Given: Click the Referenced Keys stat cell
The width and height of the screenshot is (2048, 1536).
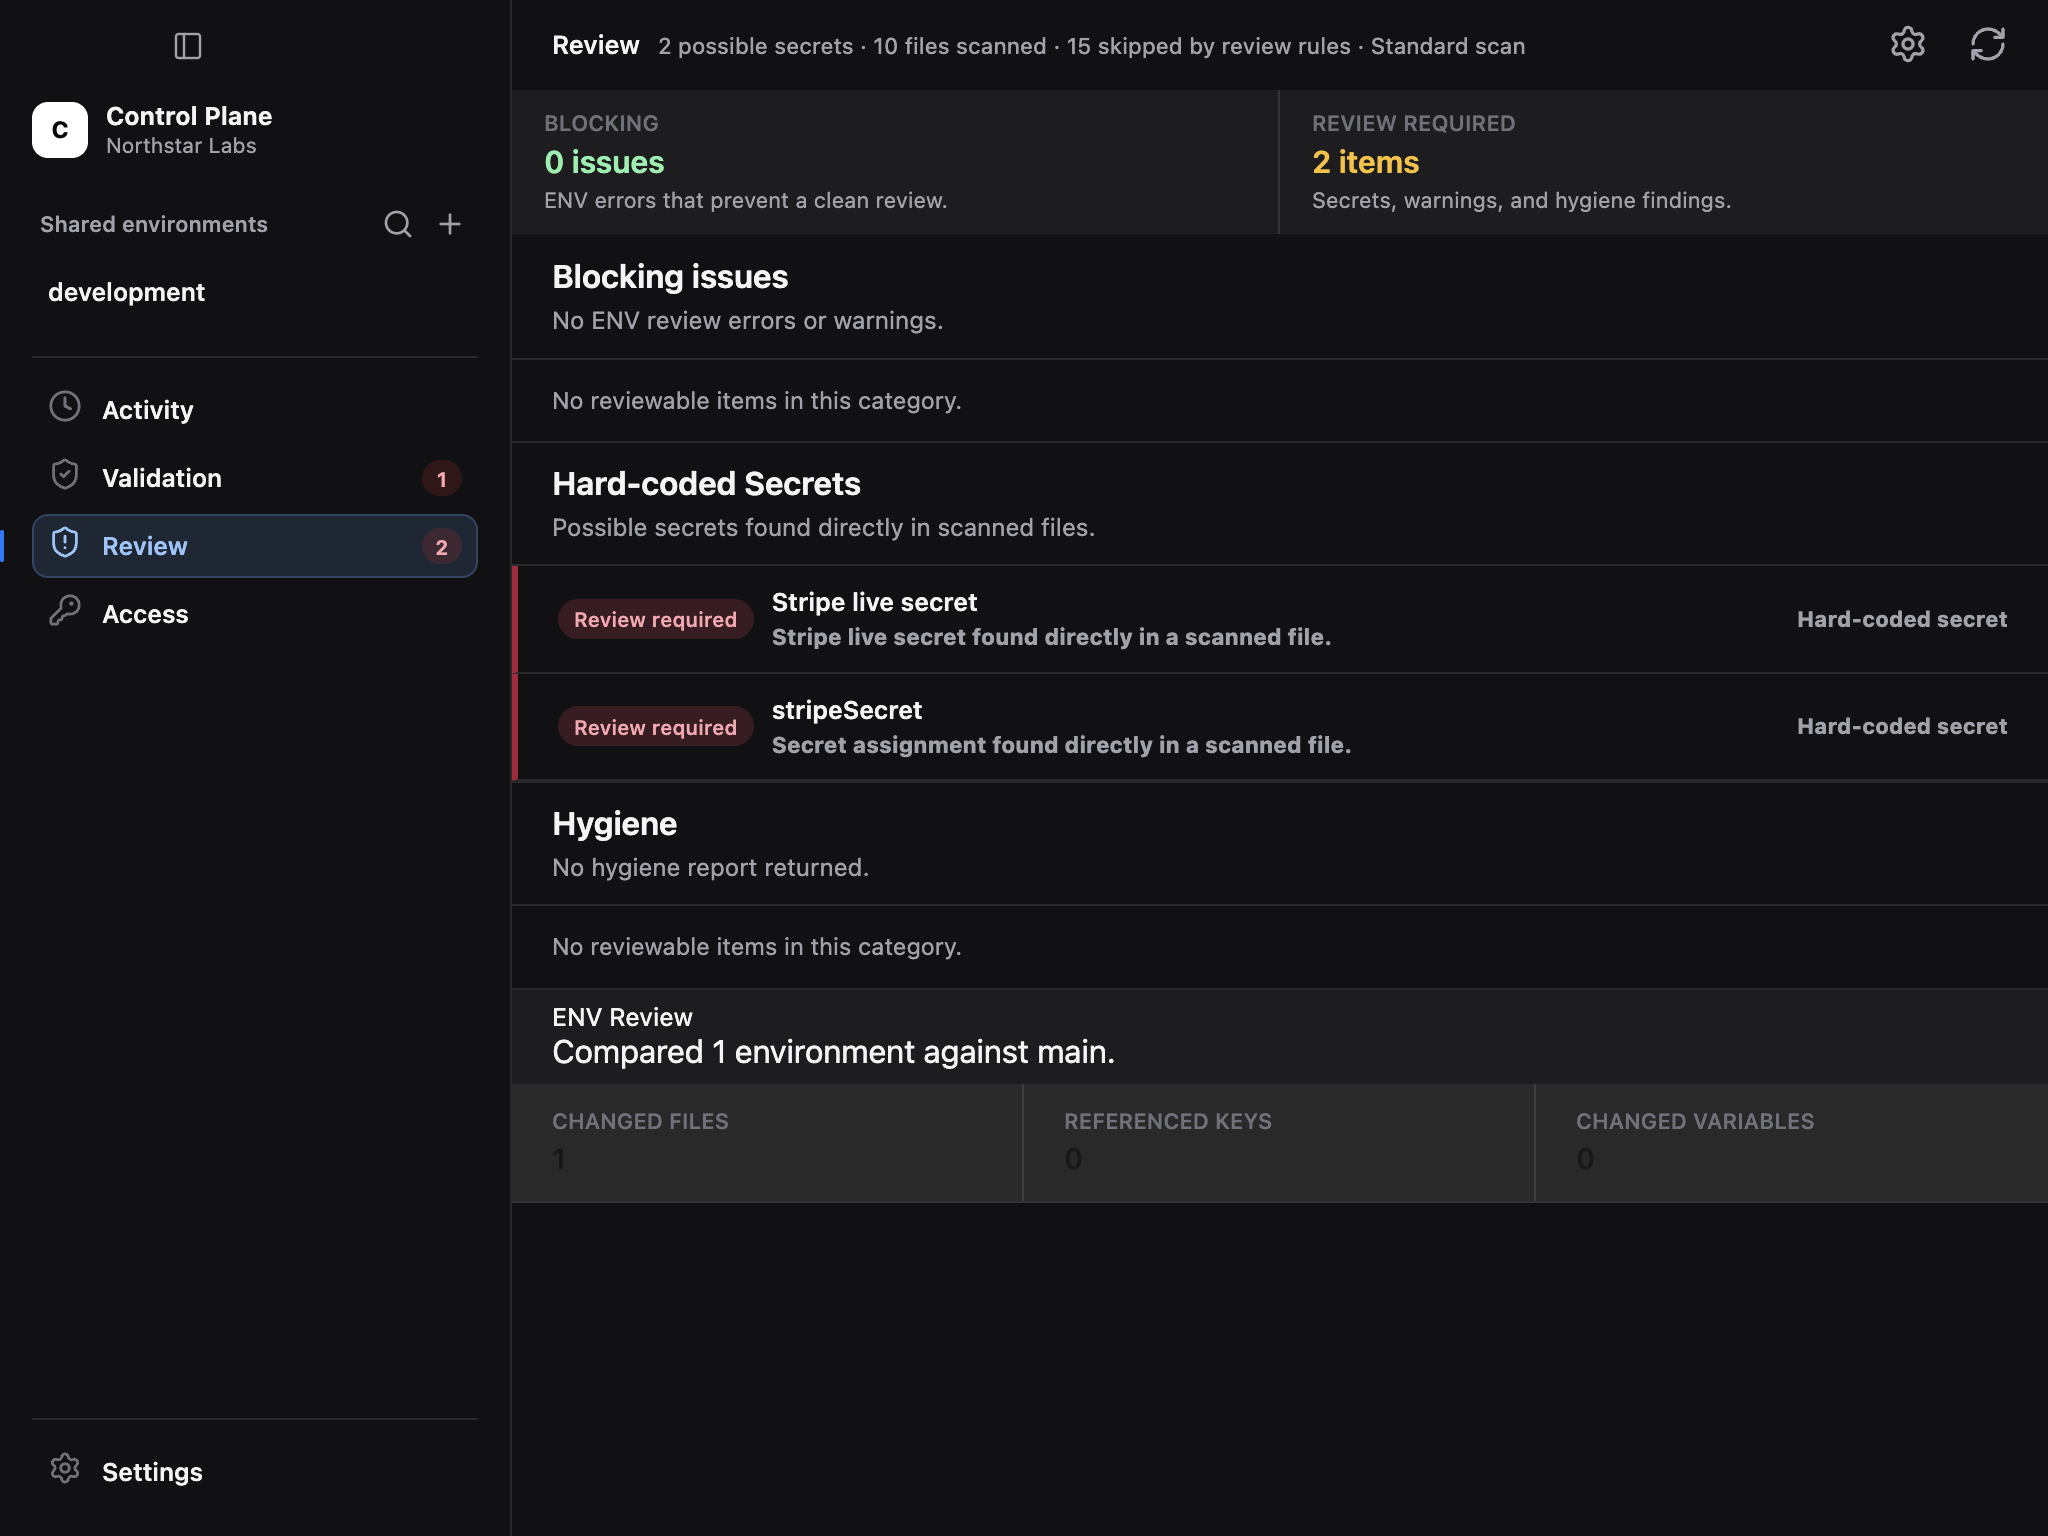Looking at the screenshot, I should coord(1279,1143).
